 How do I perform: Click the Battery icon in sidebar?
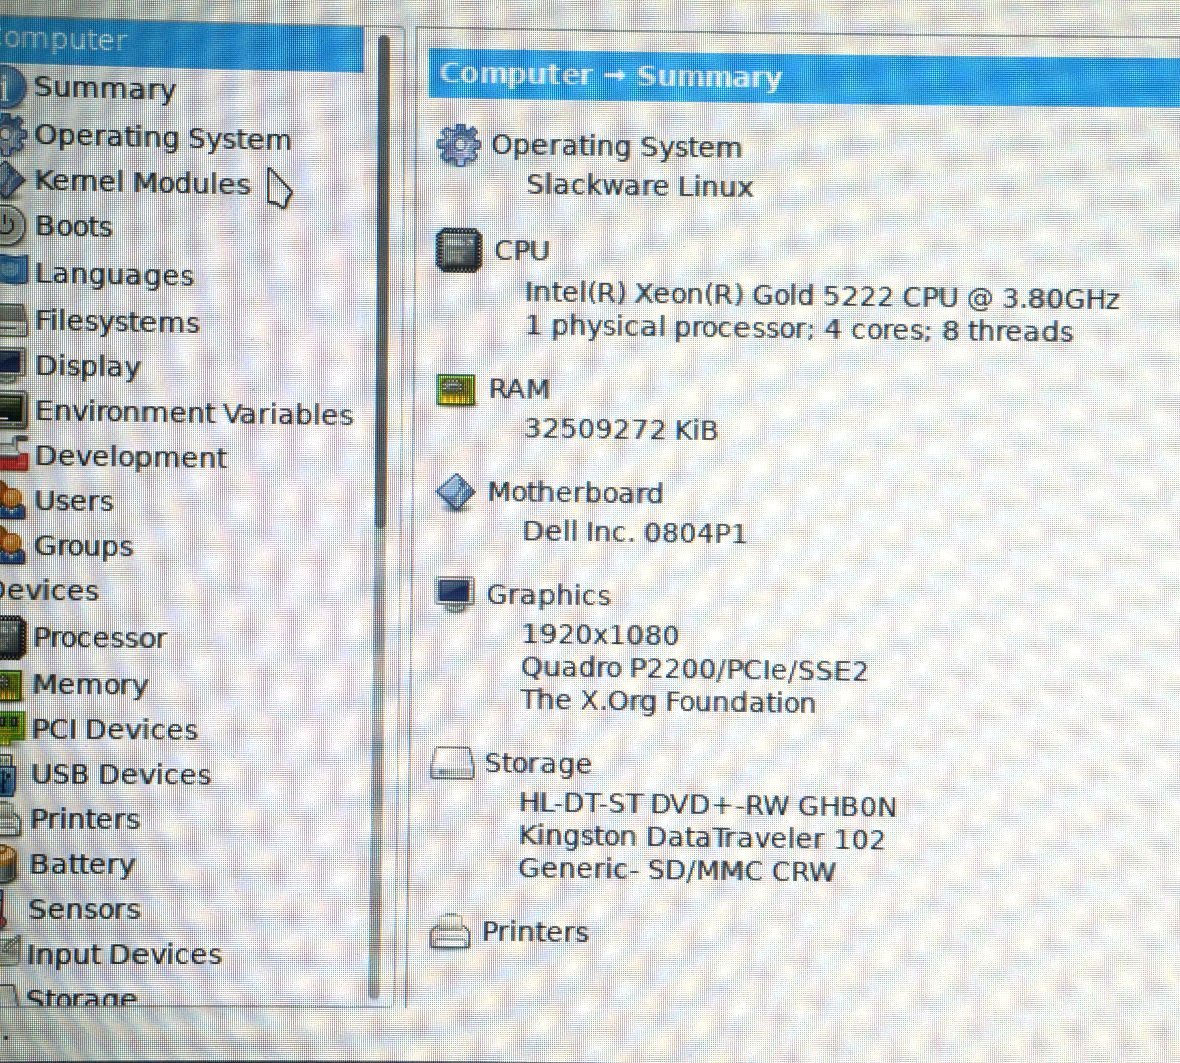(x=8, y=864)
